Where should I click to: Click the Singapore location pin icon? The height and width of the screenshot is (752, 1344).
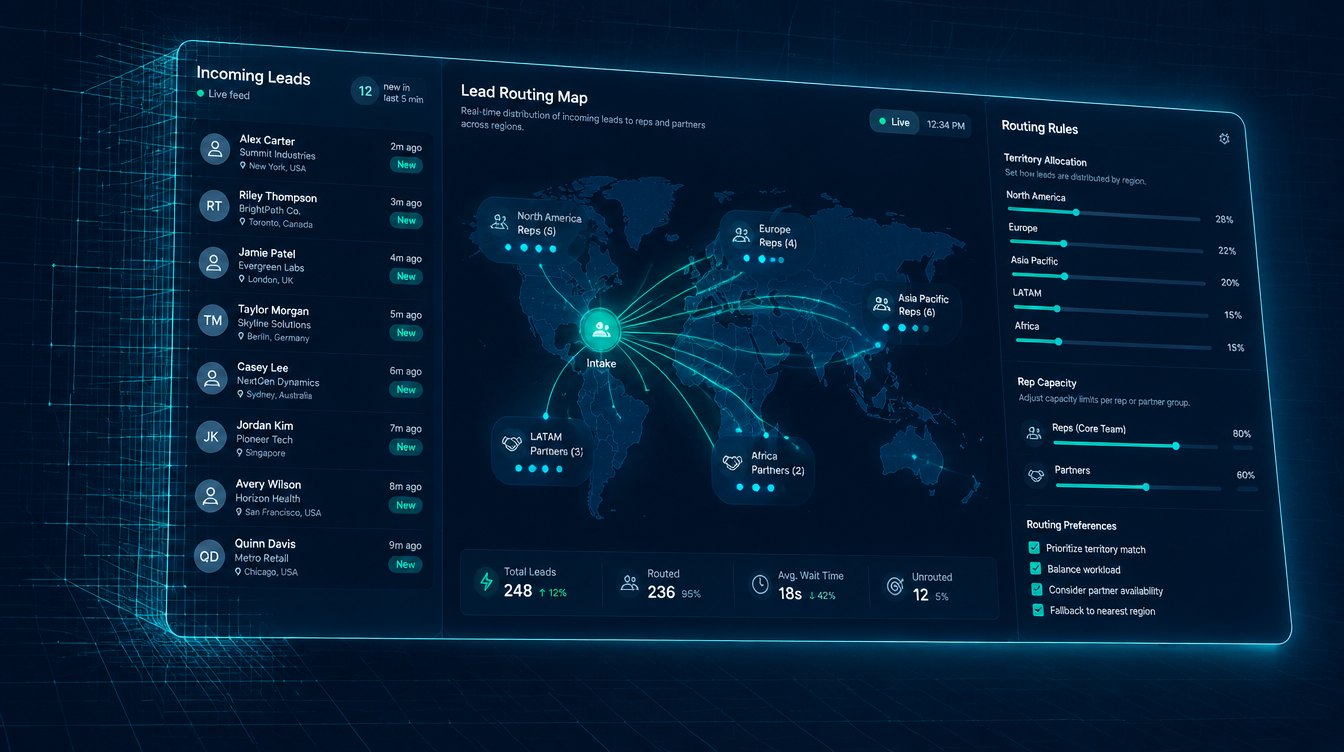pyautogui.click(x=240, y=453)
